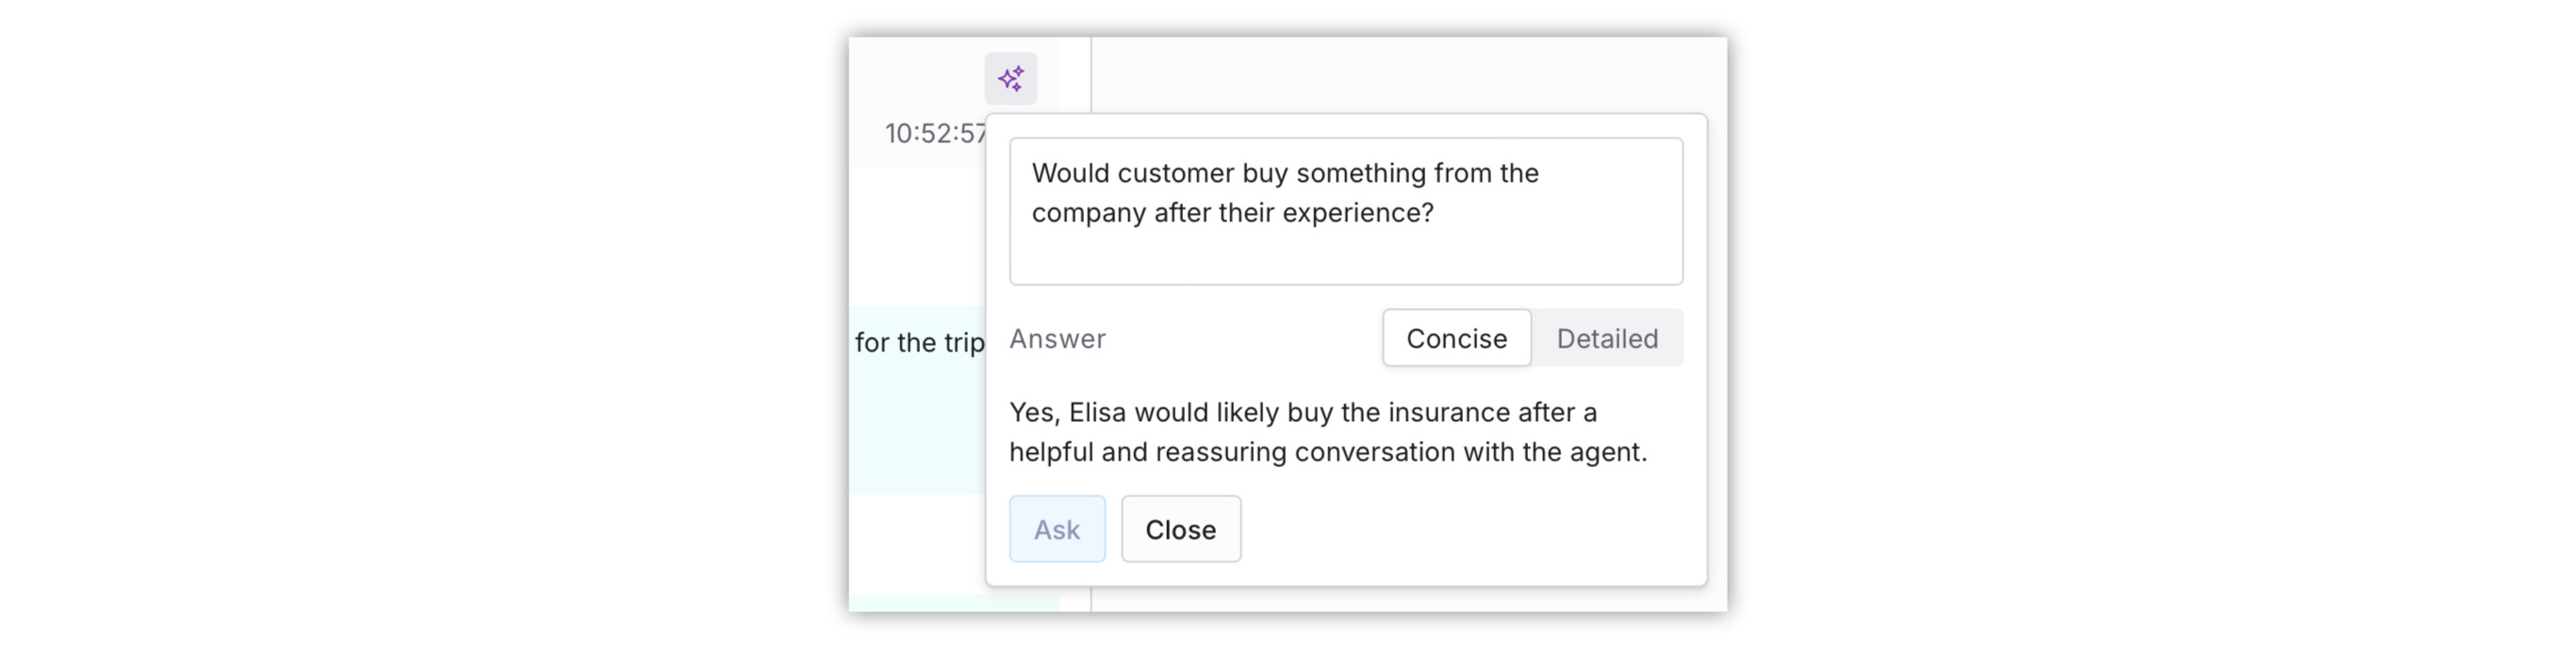Click the empty bottom of the question box
The image size is (2576, 649).
click(x=1345, y=258)
